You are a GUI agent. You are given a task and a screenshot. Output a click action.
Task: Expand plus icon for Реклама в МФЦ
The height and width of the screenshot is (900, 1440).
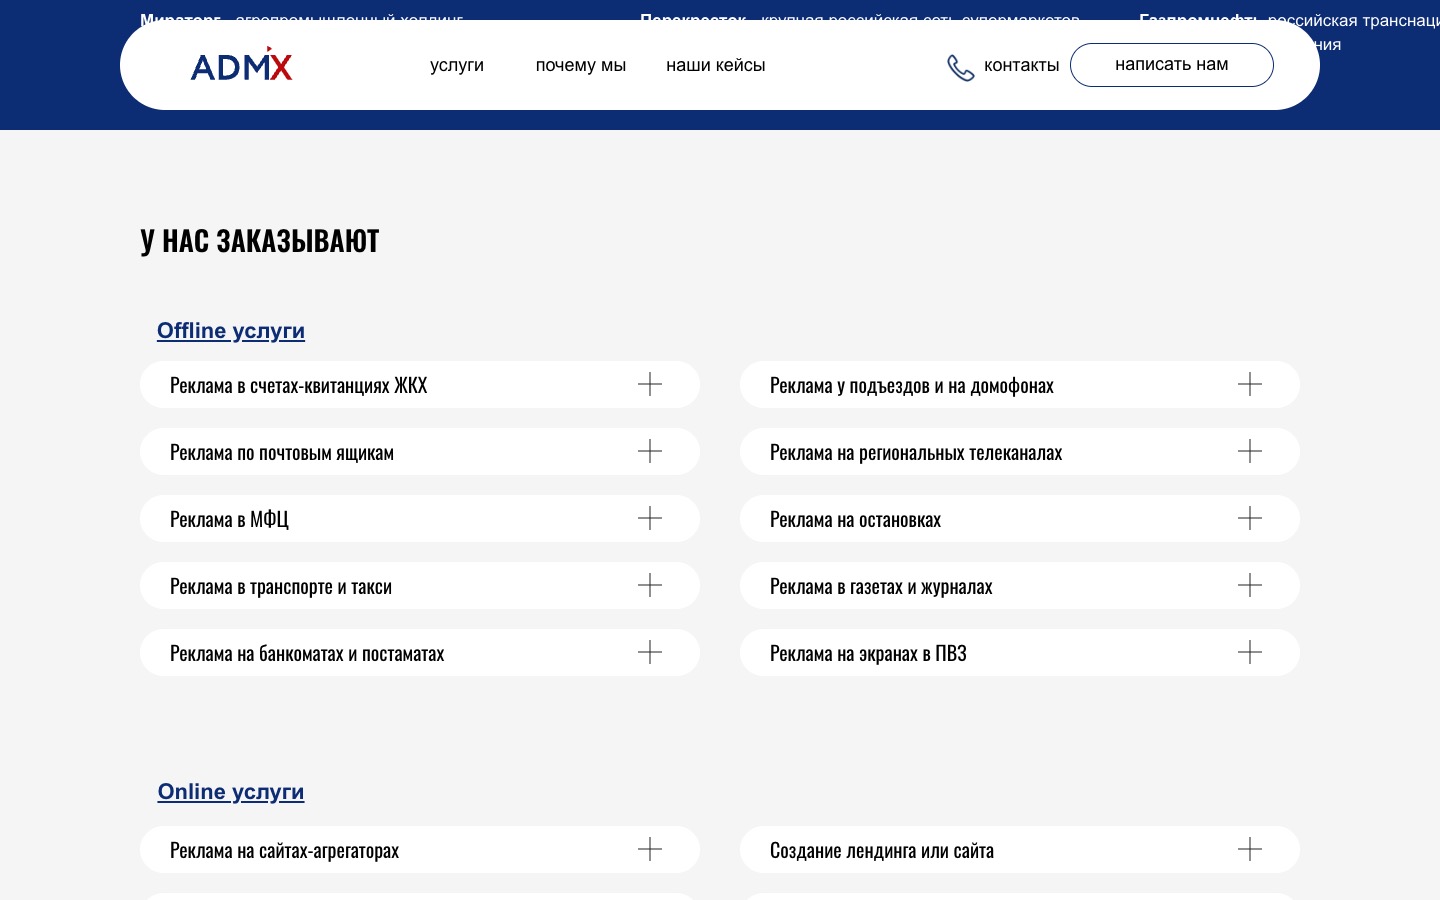click(x=650, y=518)
